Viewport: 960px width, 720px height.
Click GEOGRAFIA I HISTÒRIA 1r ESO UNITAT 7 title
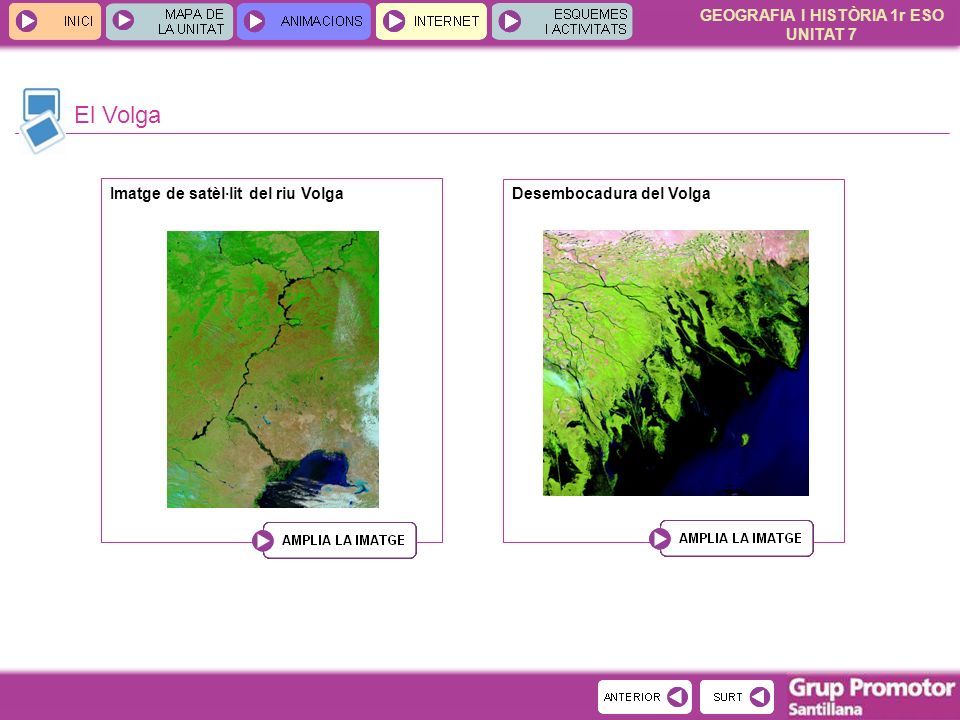(822, 24)
